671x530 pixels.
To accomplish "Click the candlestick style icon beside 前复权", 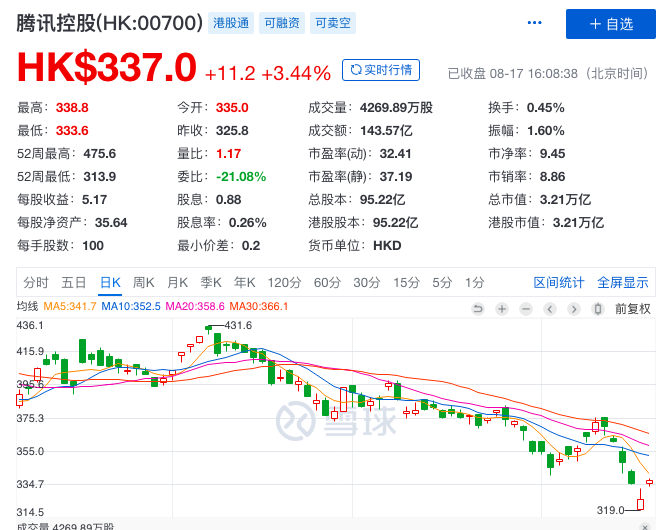I will (598, 309).
